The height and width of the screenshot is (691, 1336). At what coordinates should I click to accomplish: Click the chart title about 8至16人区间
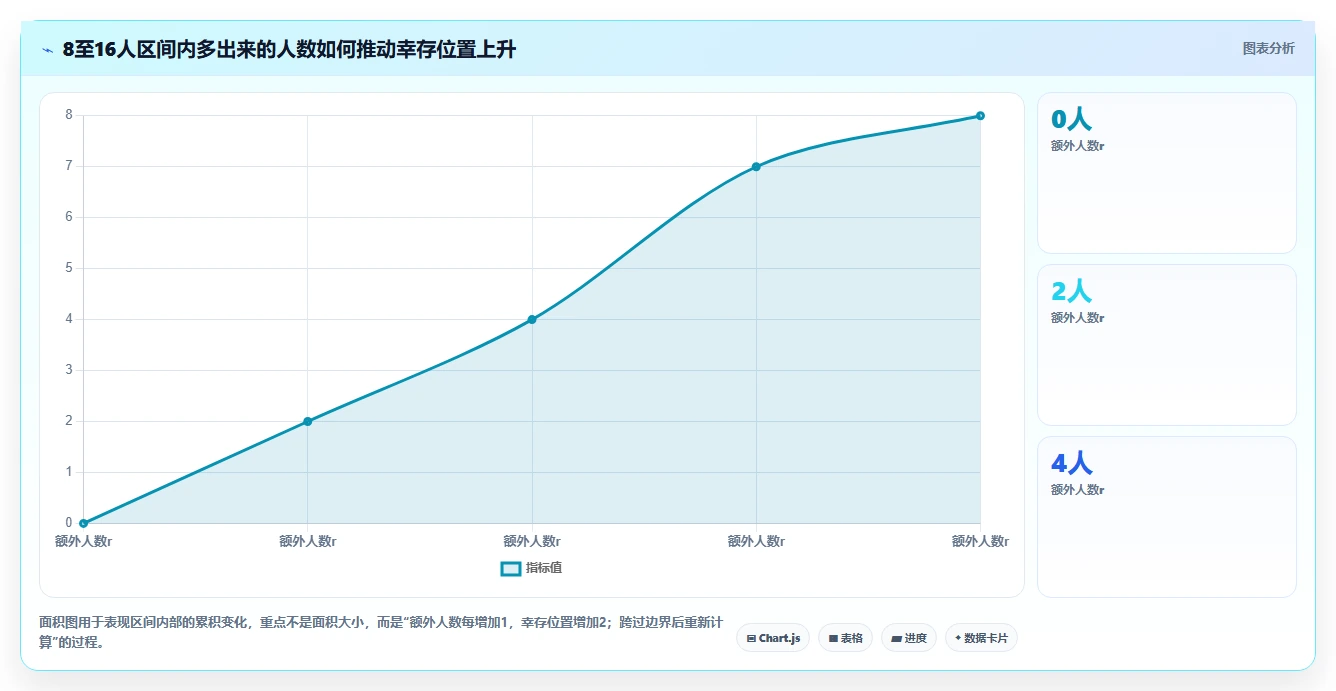pos(289,49)
